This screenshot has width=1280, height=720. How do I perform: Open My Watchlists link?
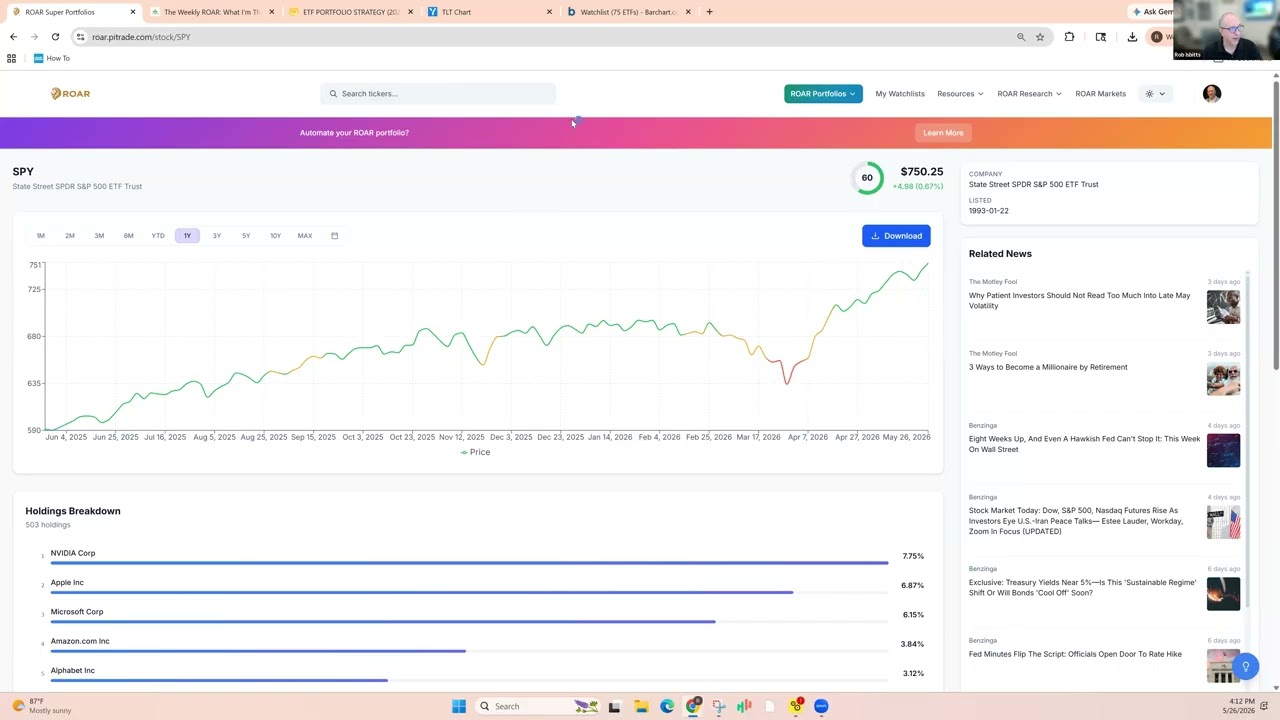click(x=900, y=94)
